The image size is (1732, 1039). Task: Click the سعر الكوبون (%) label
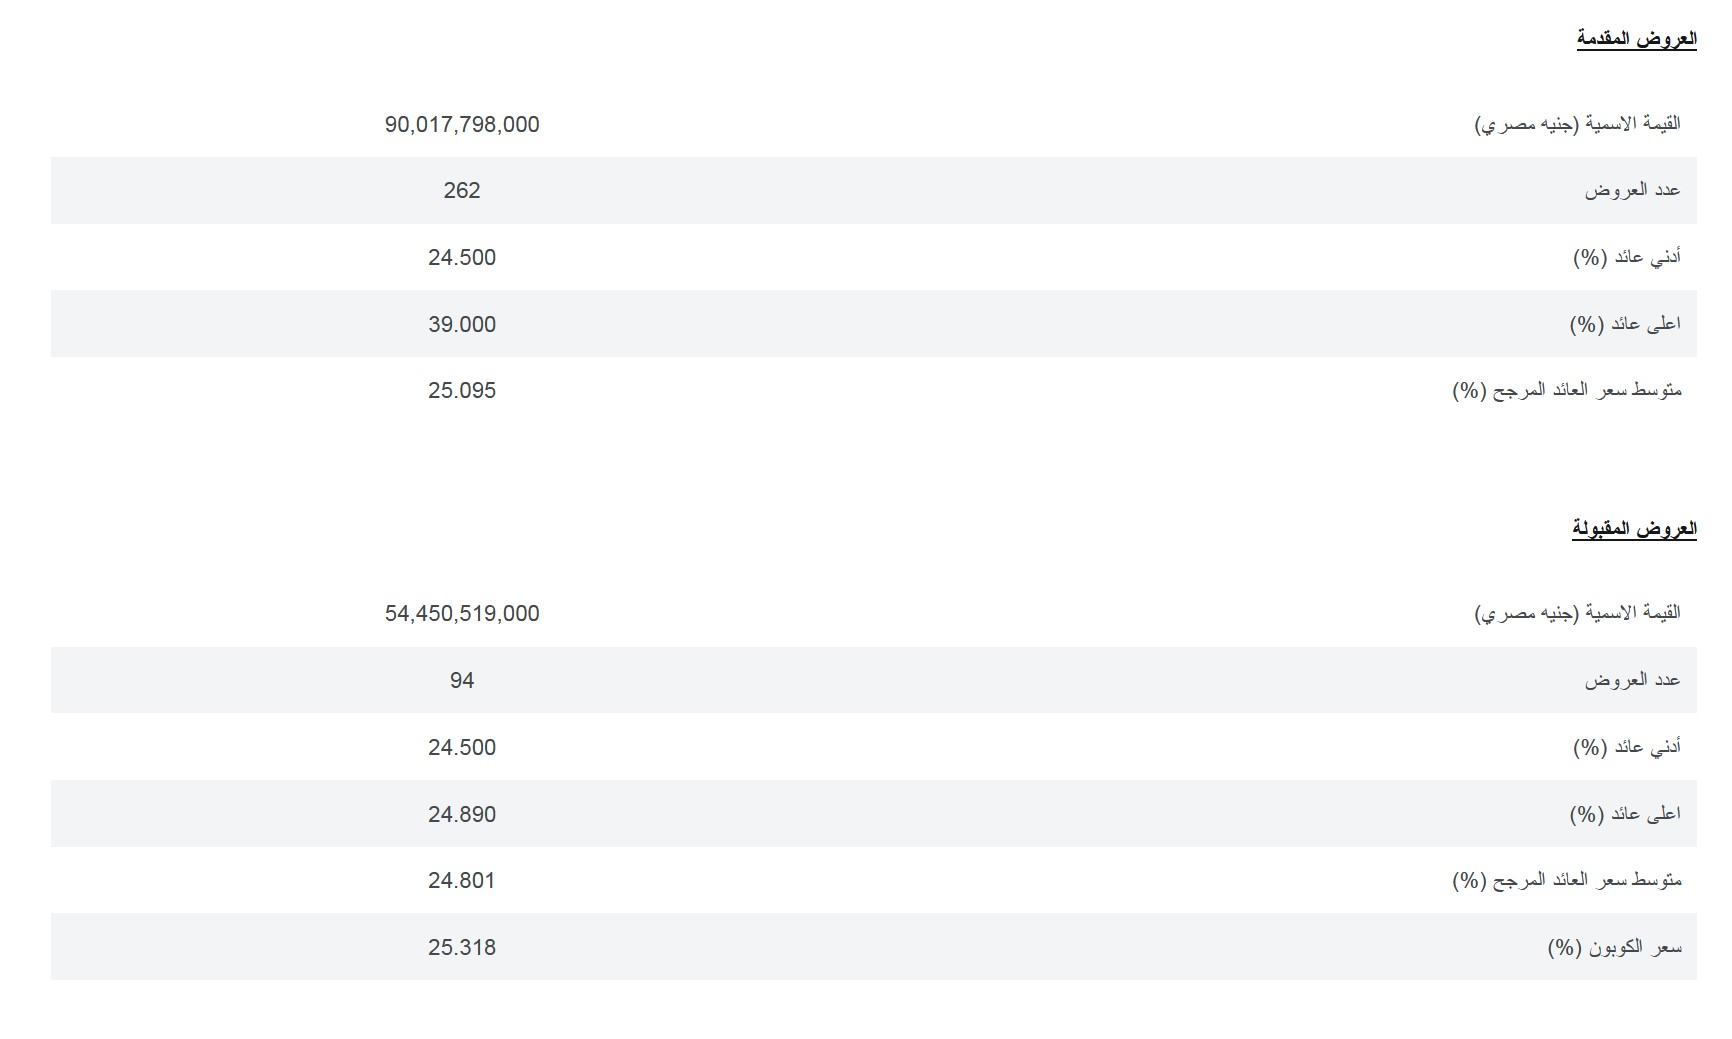click(x=1614, y=947)
